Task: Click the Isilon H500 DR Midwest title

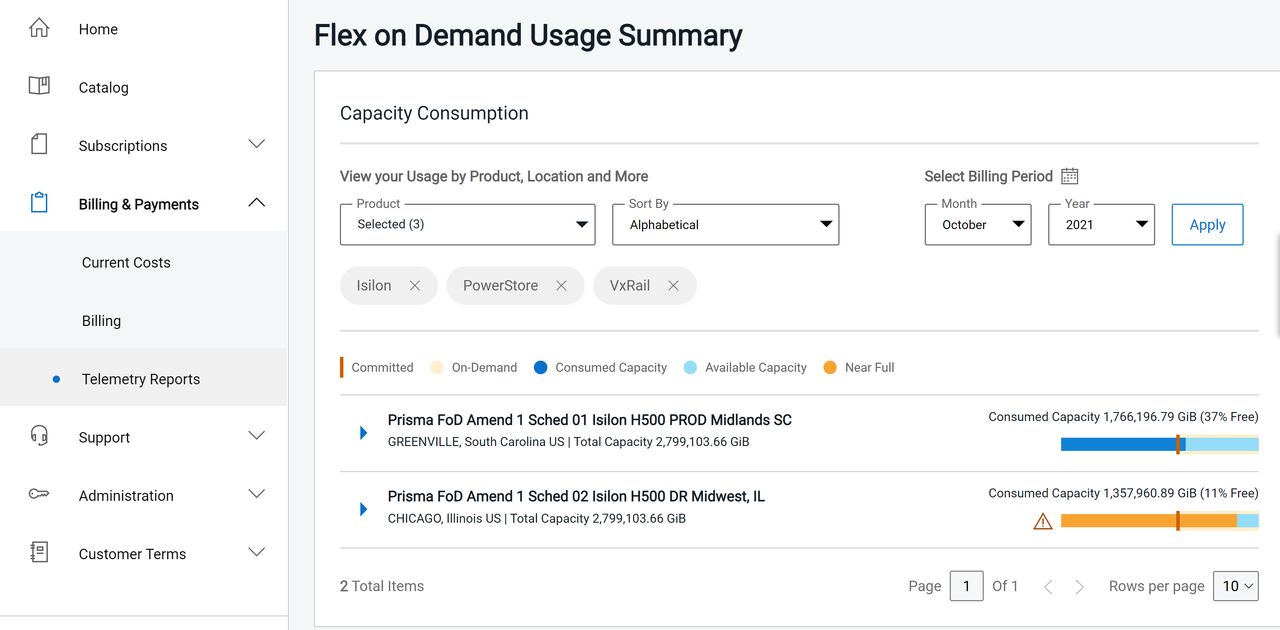Action: tap(576, 496)
